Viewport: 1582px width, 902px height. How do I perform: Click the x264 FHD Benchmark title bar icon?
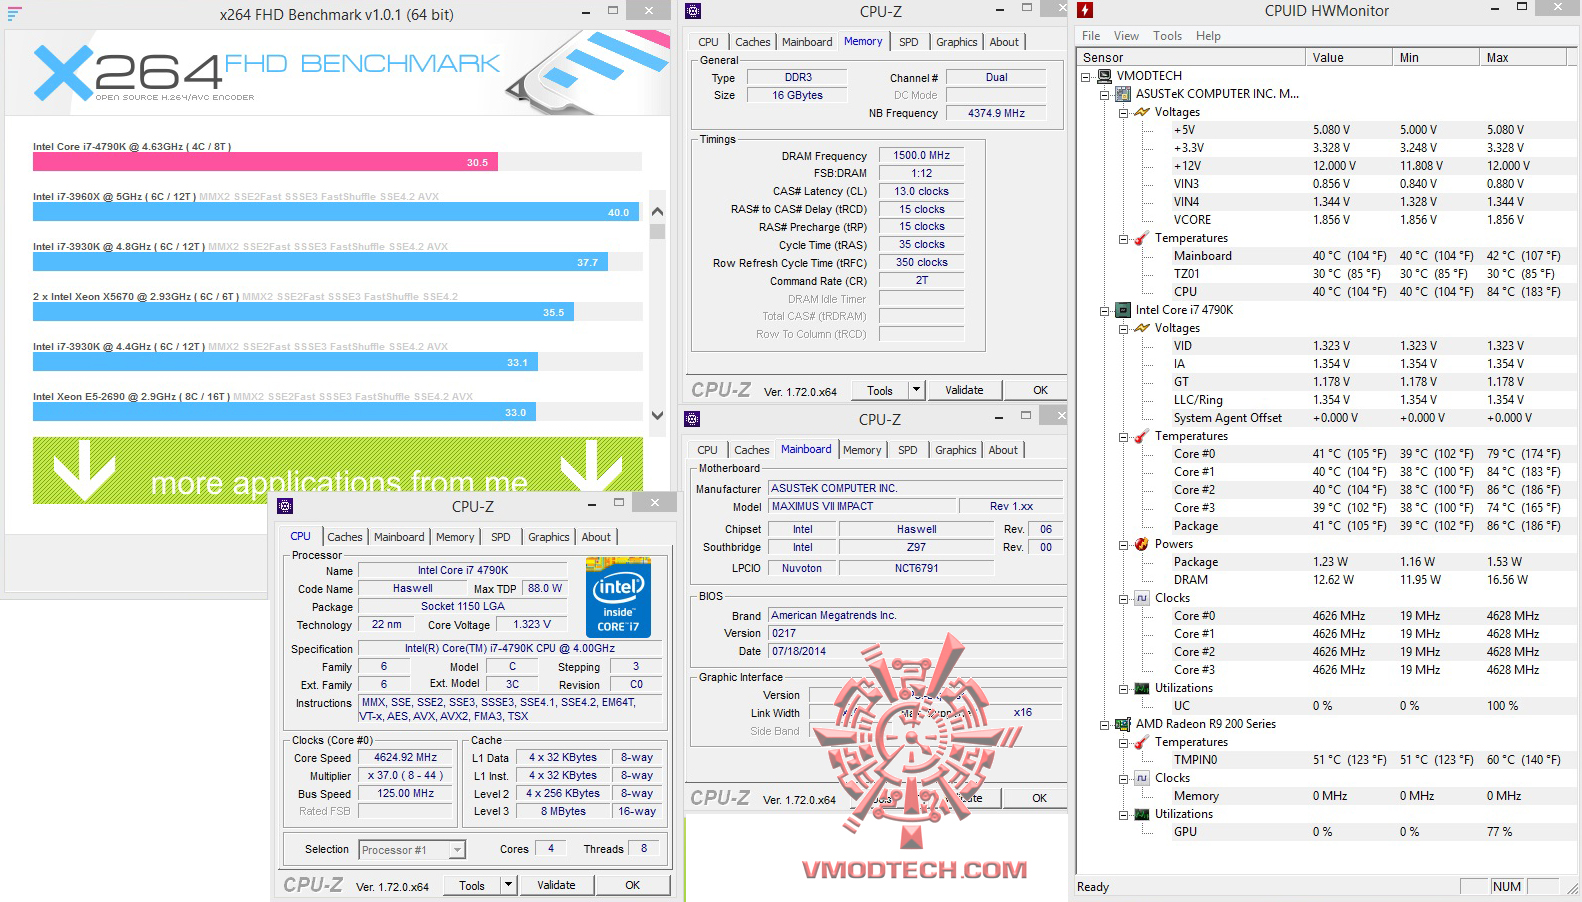(14, 14)
